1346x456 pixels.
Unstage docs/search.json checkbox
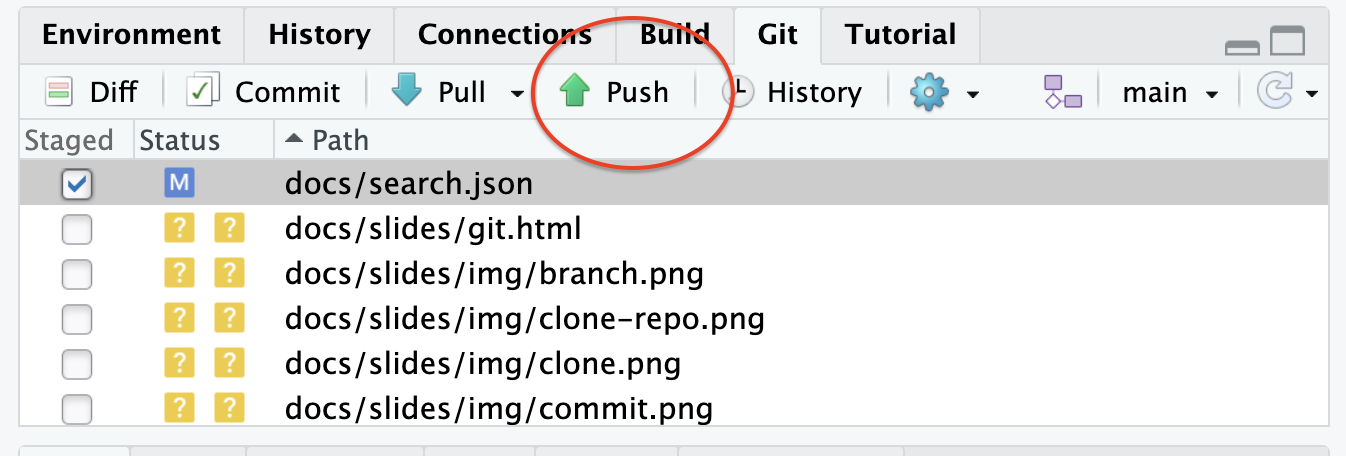pos(77,185)
